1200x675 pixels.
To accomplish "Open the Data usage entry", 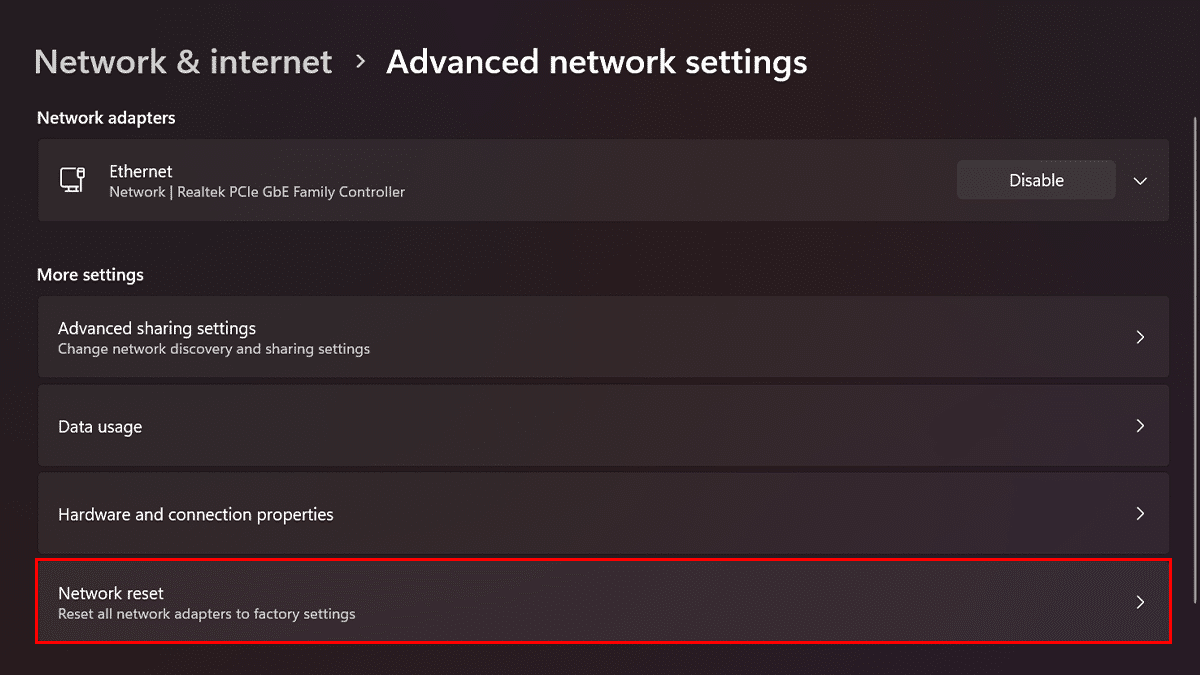I will [x=100, y=427].
